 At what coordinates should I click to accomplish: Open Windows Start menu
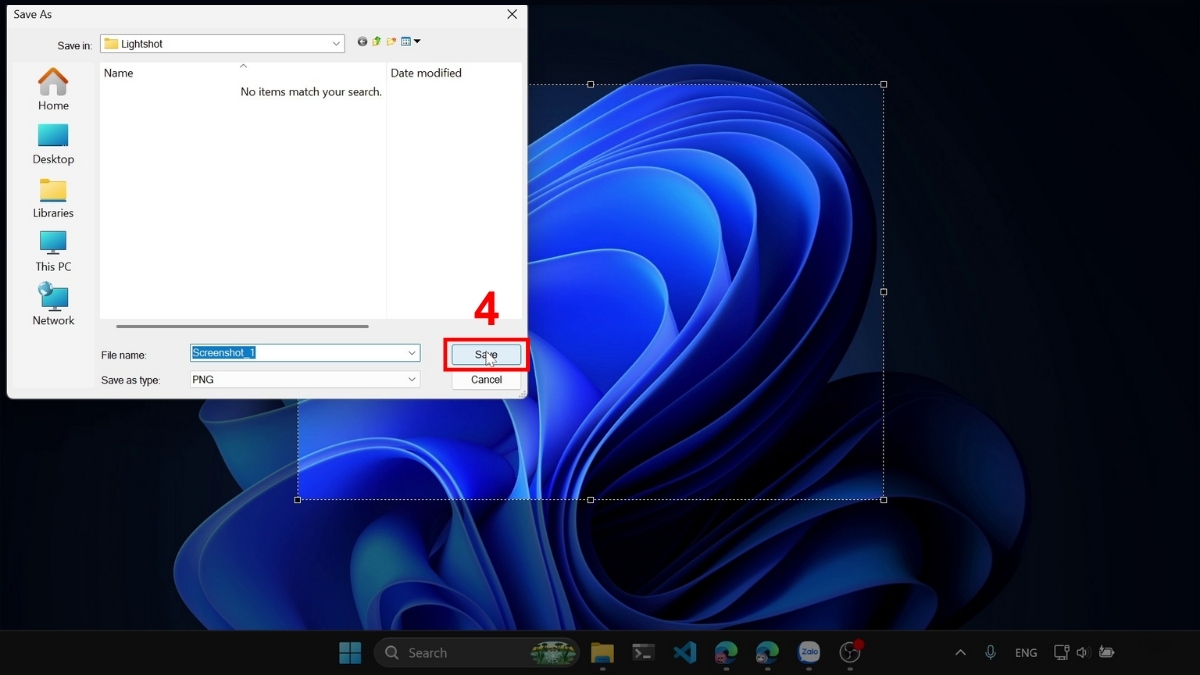[x=350, y=653]
